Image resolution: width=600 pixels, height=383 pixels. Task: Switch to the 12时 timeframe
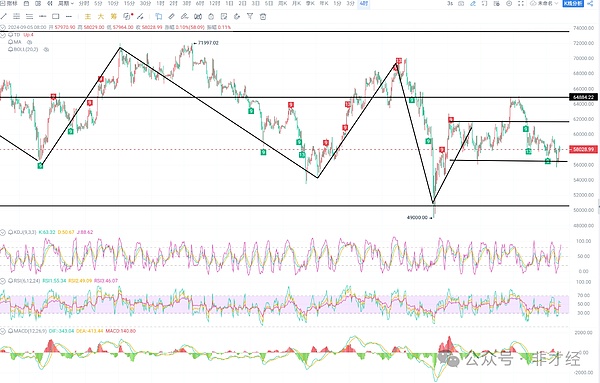(x=215, y=3)
